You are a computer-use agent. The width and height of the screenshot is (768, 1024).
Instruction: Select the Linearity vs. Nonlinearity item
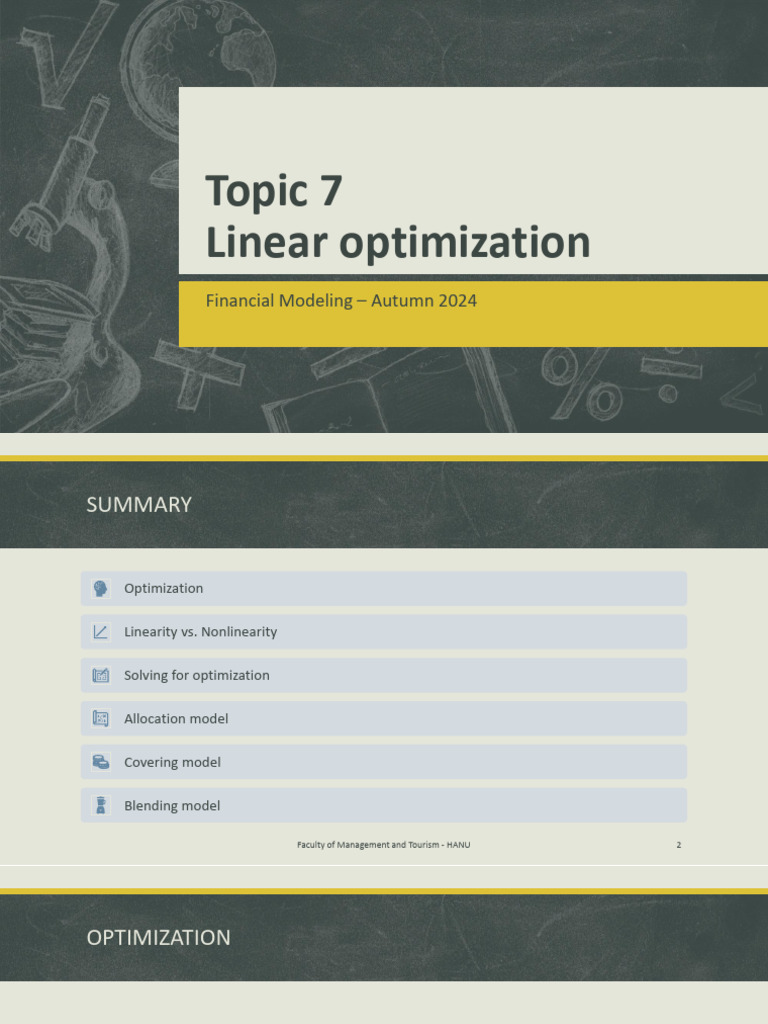383,632
